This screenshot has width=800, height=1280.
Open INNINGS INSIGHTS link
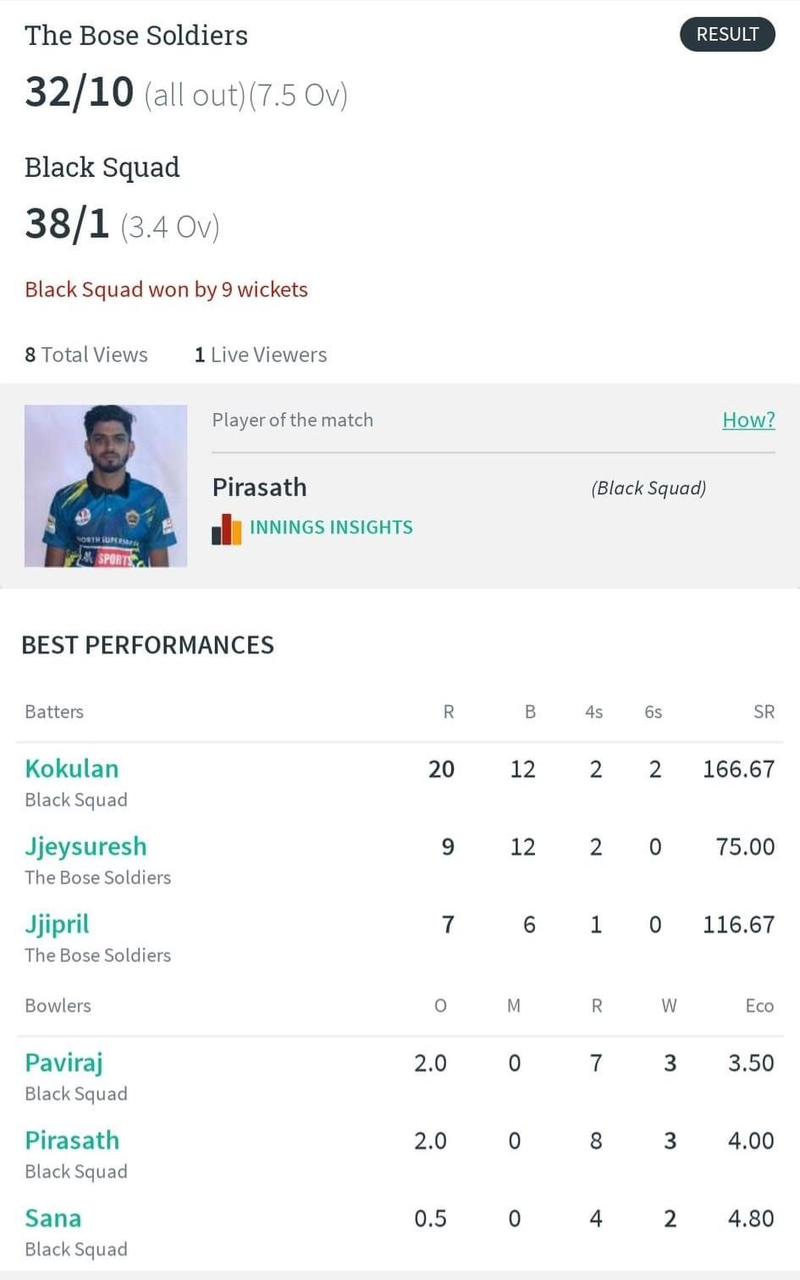(331, 528)
